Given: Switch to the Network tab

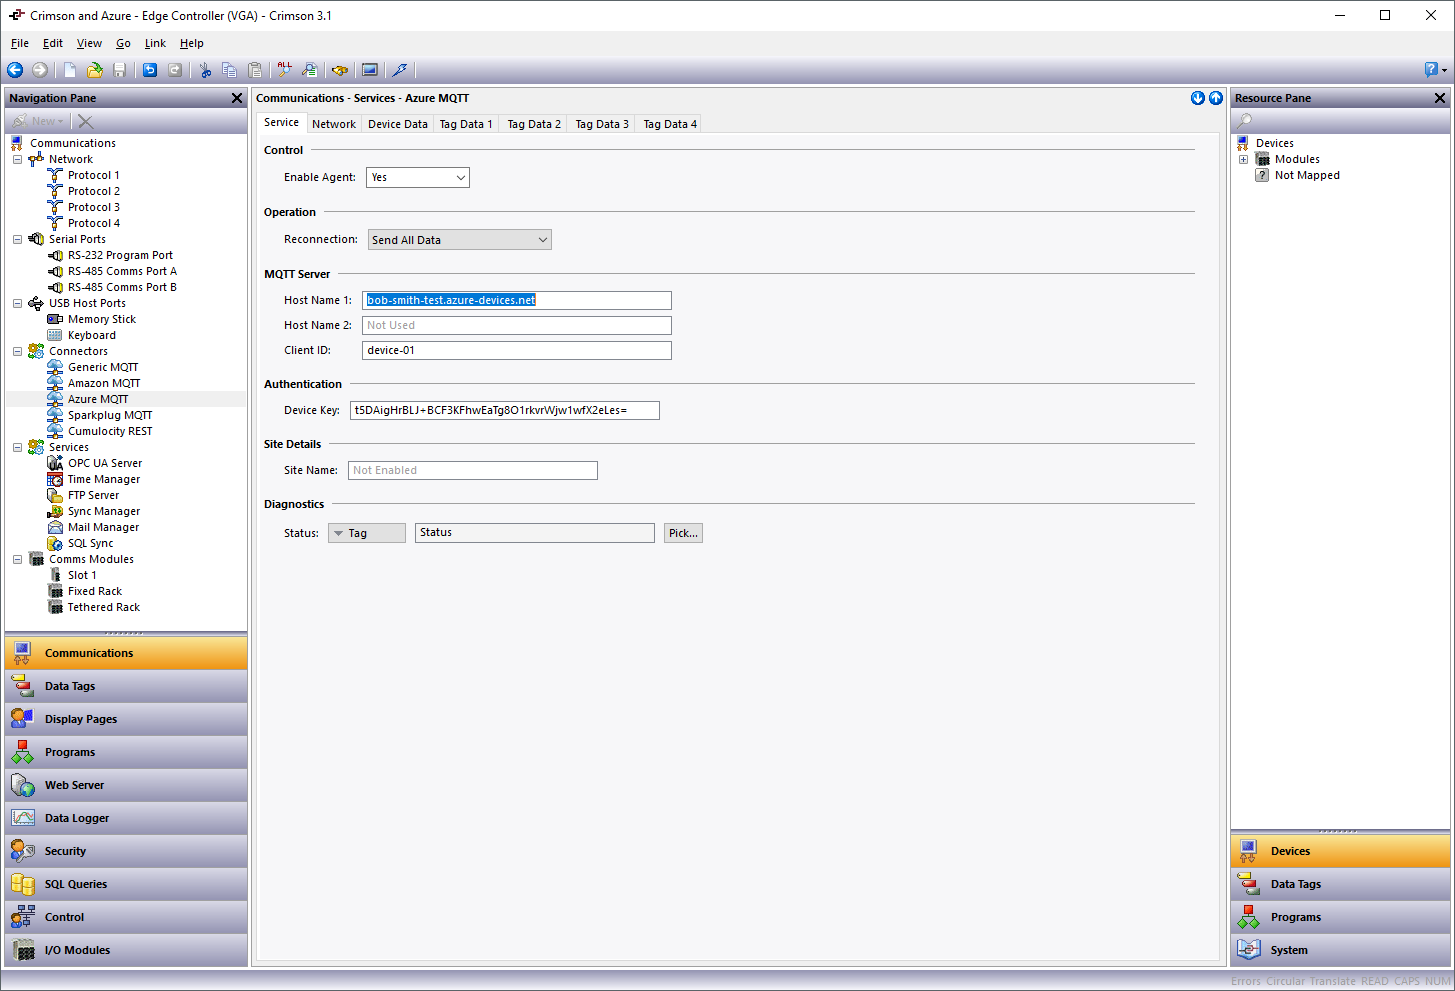Looking at the screenshot, I should click(334, 124).
